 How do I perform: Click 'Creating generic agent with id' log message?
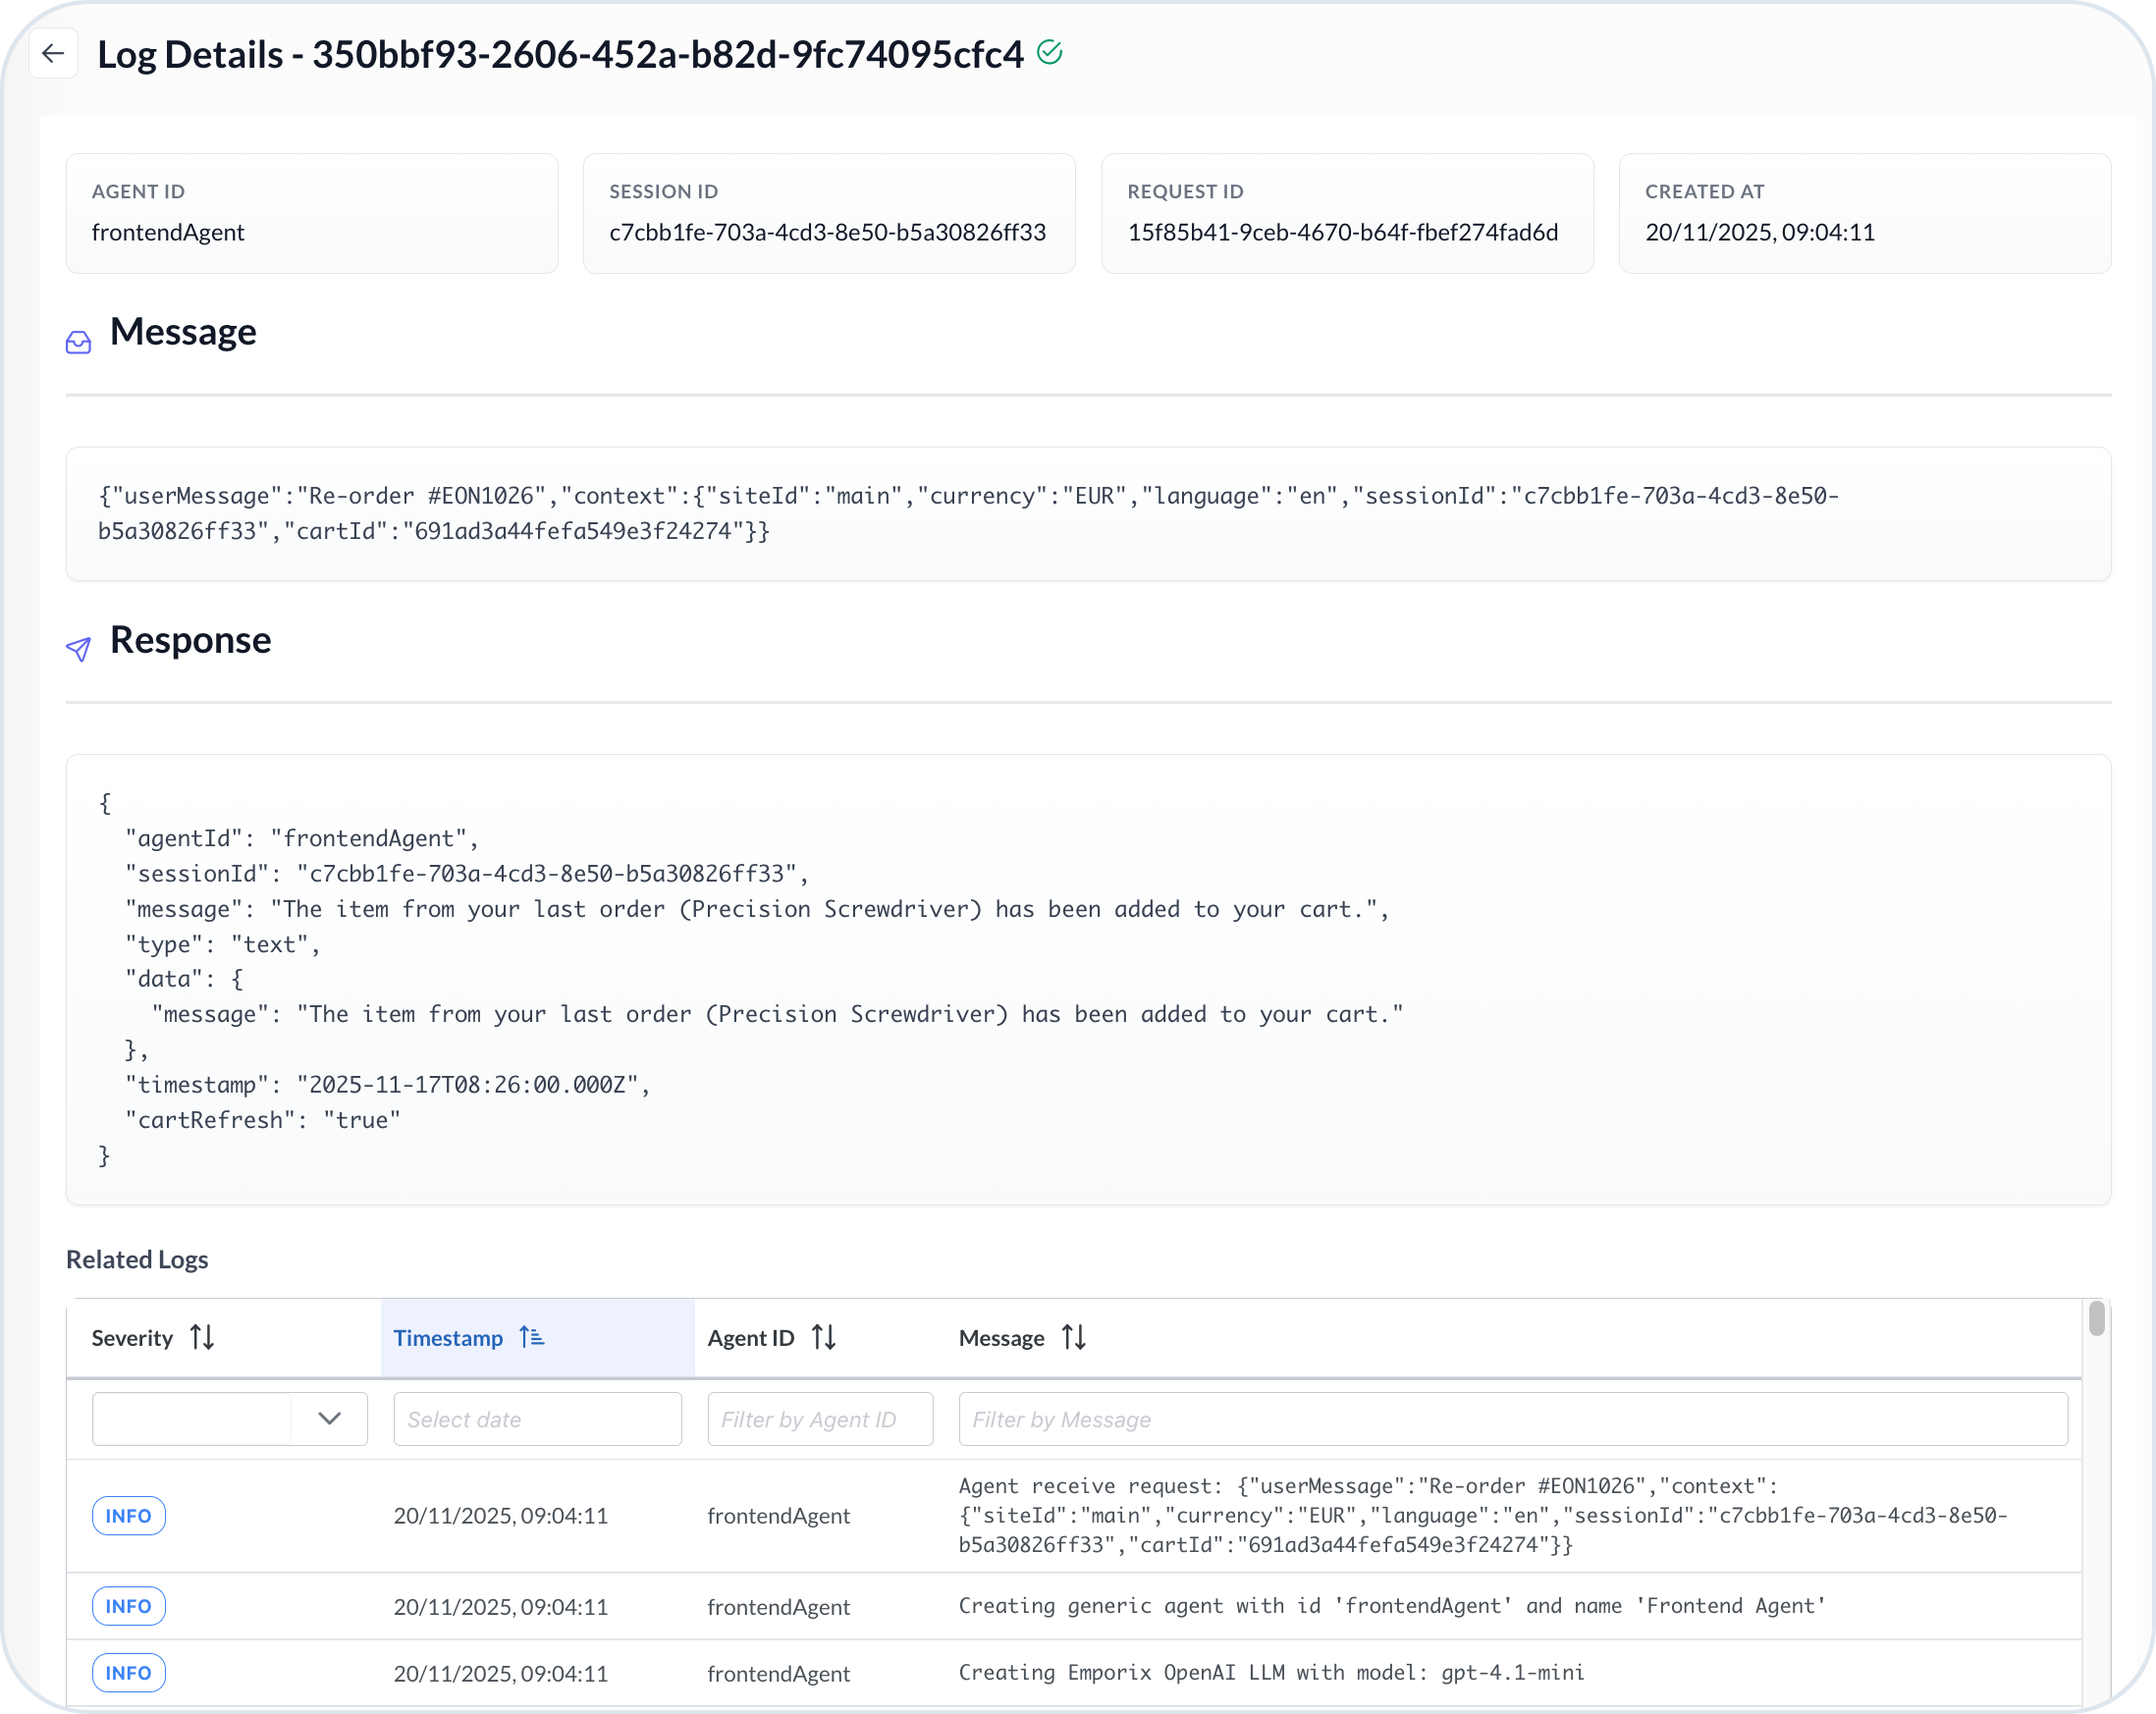[x=1392, y=1605]
